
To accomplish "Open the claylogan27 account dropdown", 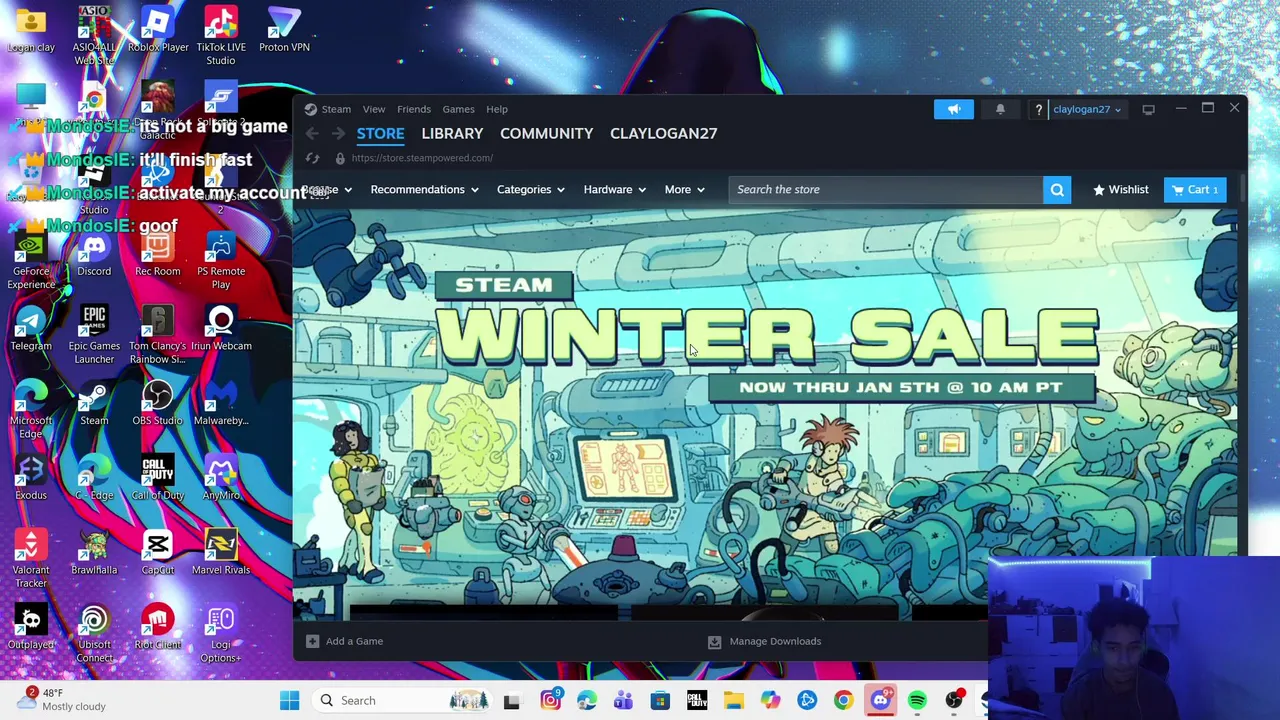I will point(1086,109).
